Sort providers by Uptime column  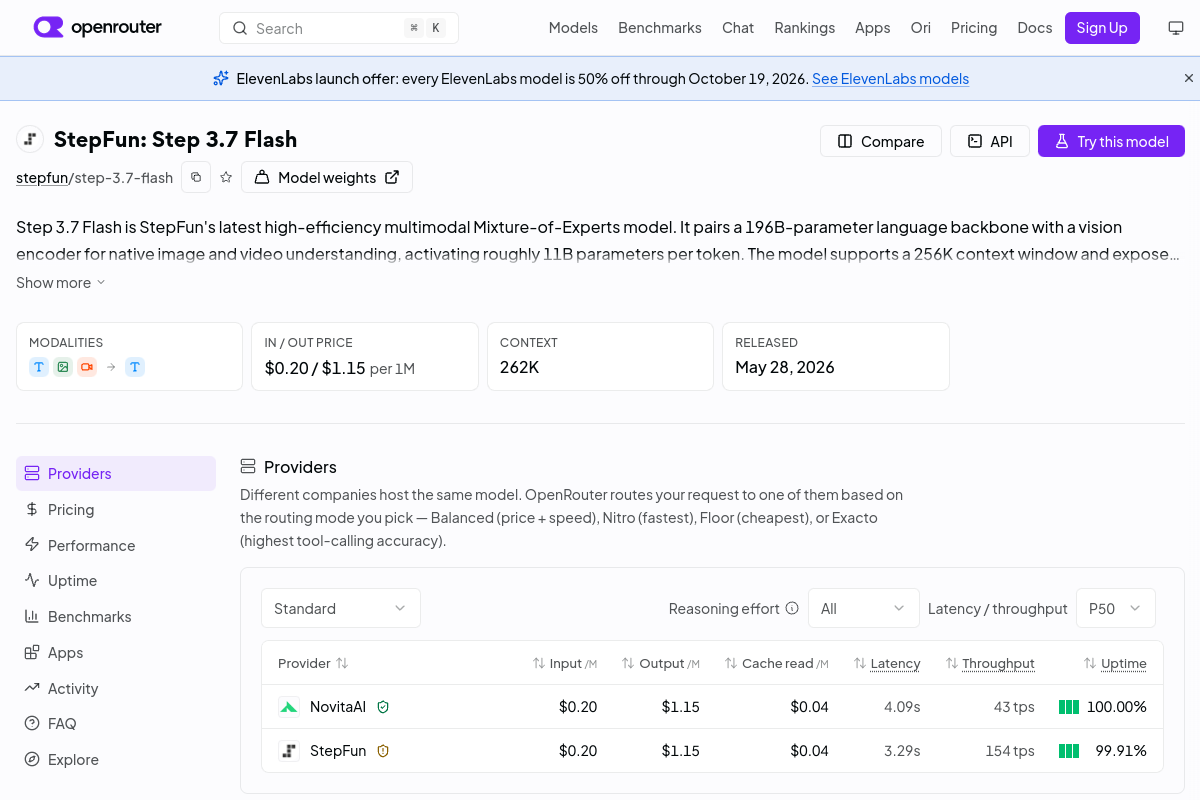1115,663
